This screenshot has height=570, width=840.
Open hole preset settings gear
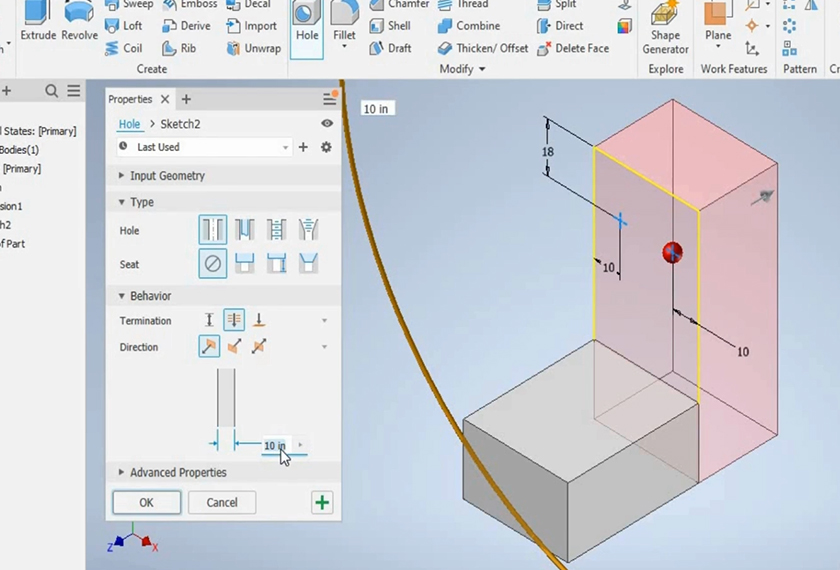click(x=326, y=147)
